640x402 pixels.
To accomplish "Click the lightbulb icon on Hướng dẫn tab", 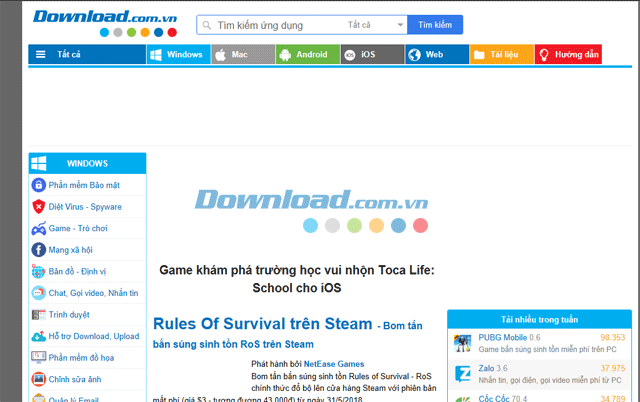I will pyautogui.click(x=544, y=55).
